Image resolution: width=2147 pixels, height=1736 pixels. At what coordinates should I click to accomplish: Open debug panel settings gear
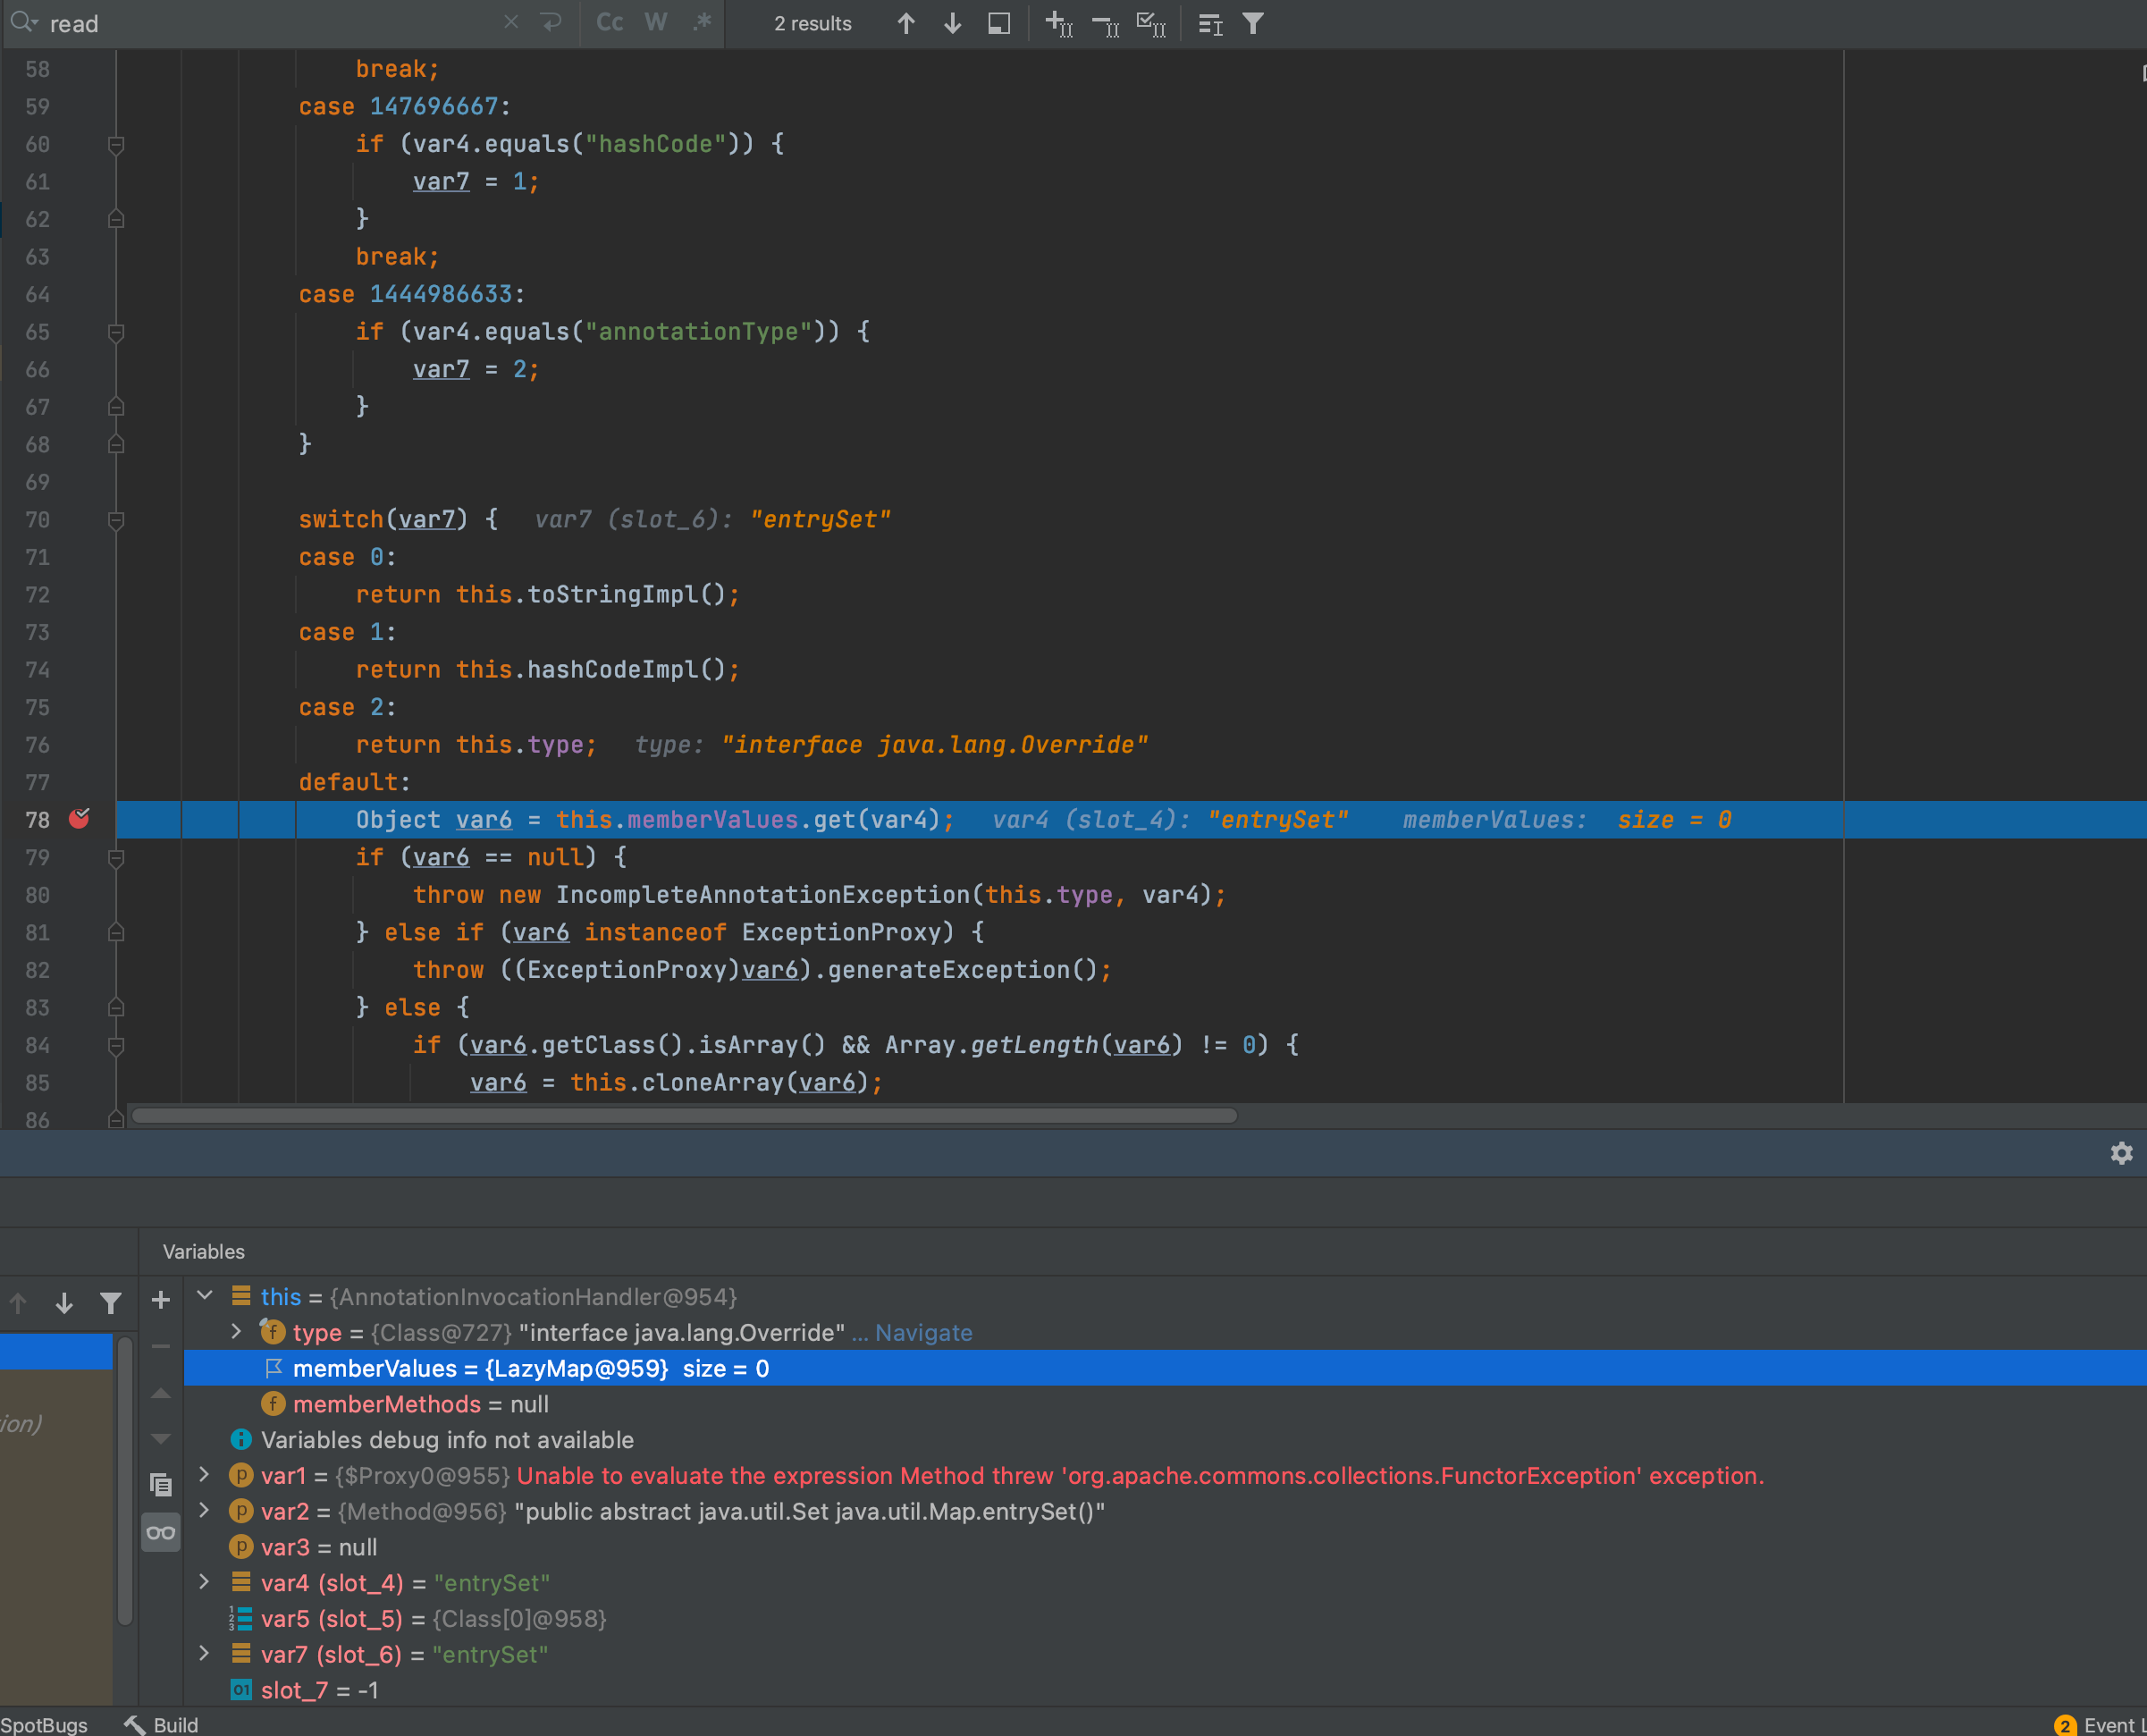click(x=2121, y=1153)
